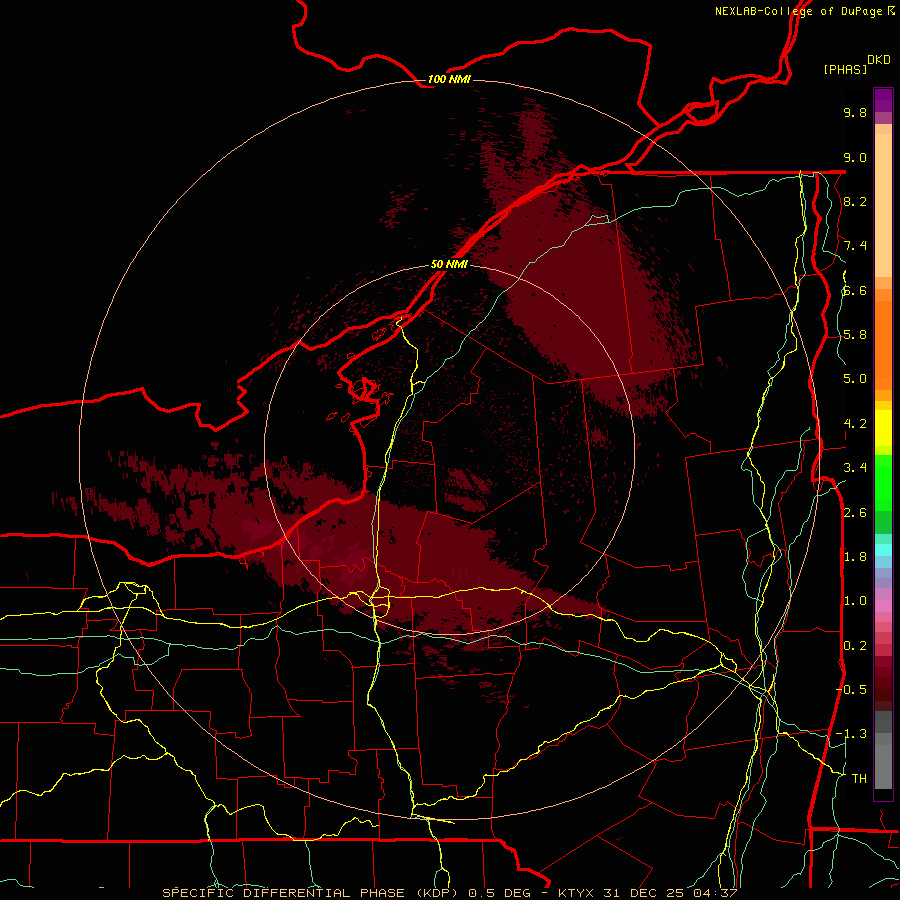Select the 3.4 value on the legend
The image size is (900, 900).
[855, 468]
